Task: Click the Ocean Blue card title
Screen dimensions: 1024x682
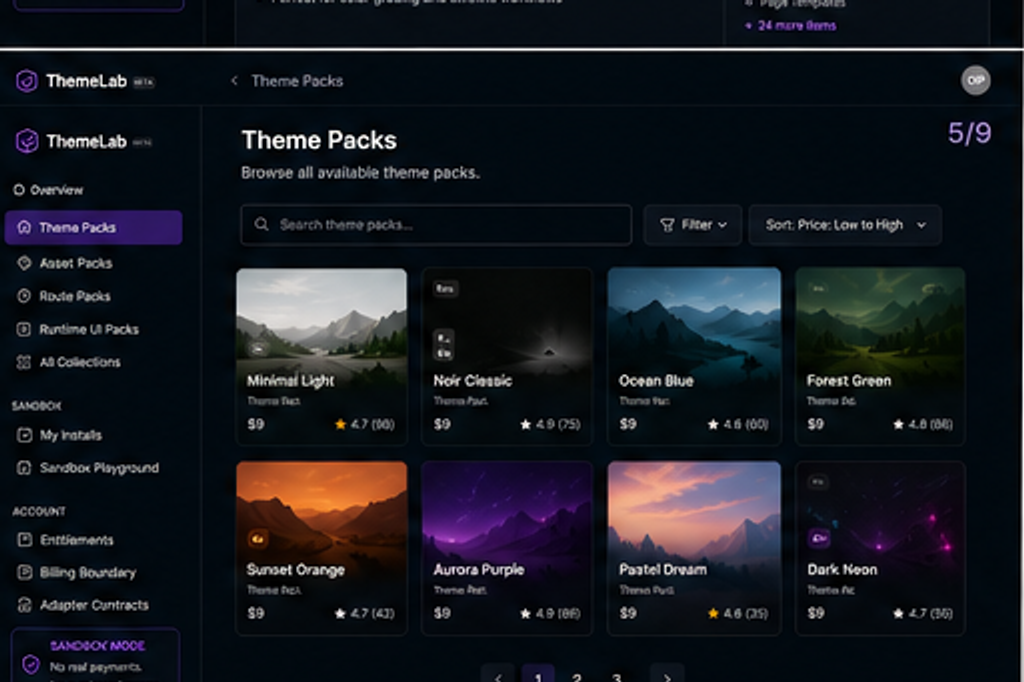Action: [x=656, y=381]
